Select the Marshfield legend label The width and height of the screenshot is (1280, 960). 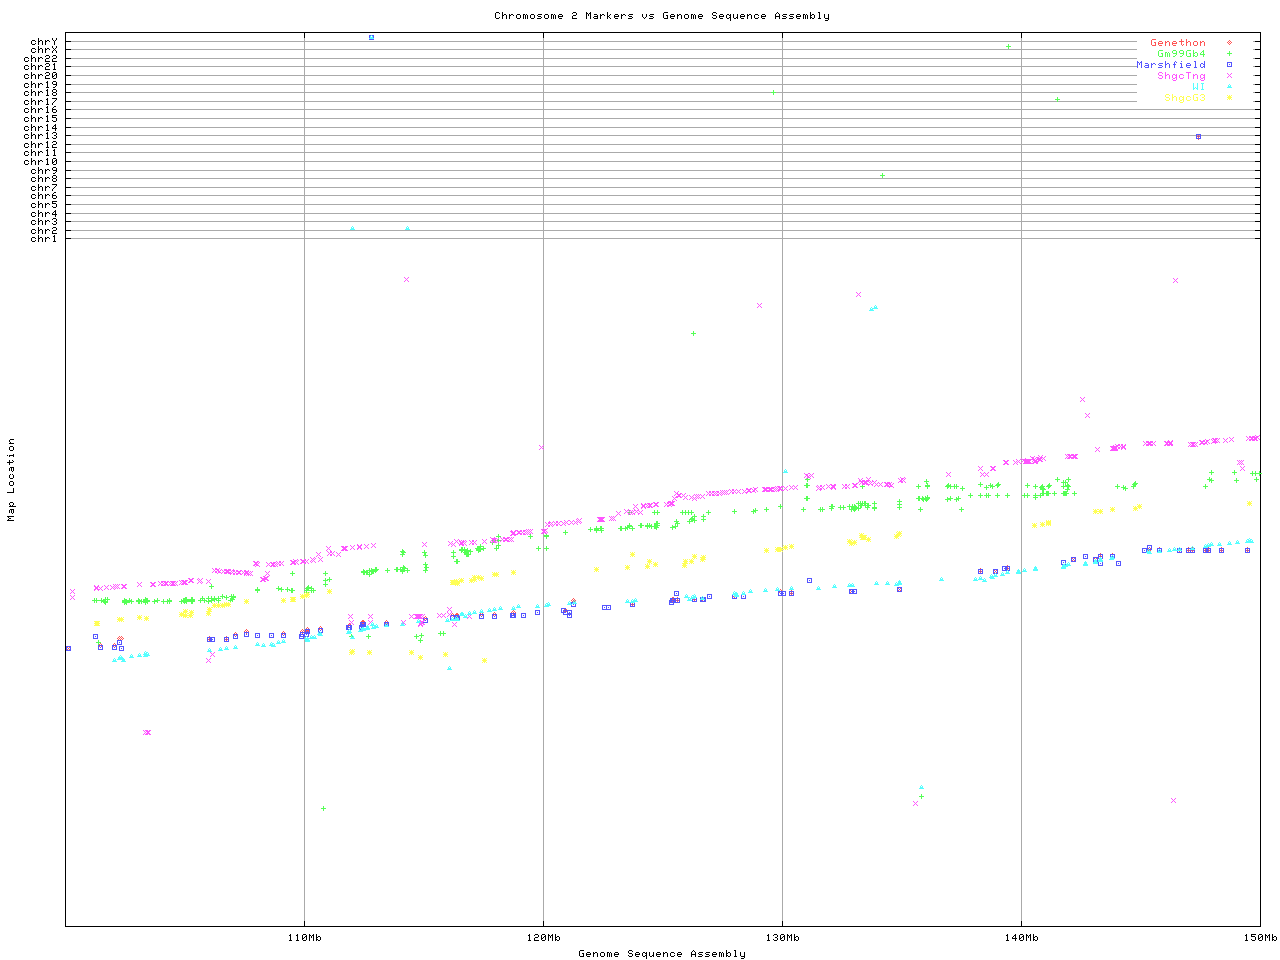(x=1170, y=65)
